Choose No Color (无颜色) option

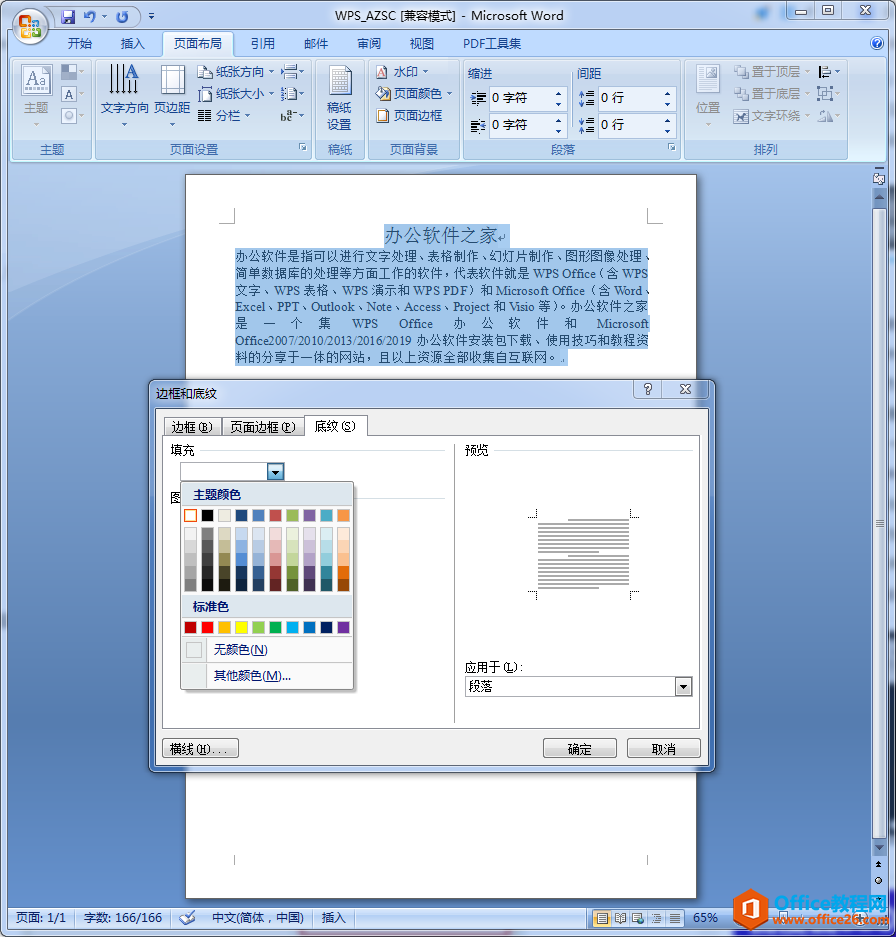[267, 650]
